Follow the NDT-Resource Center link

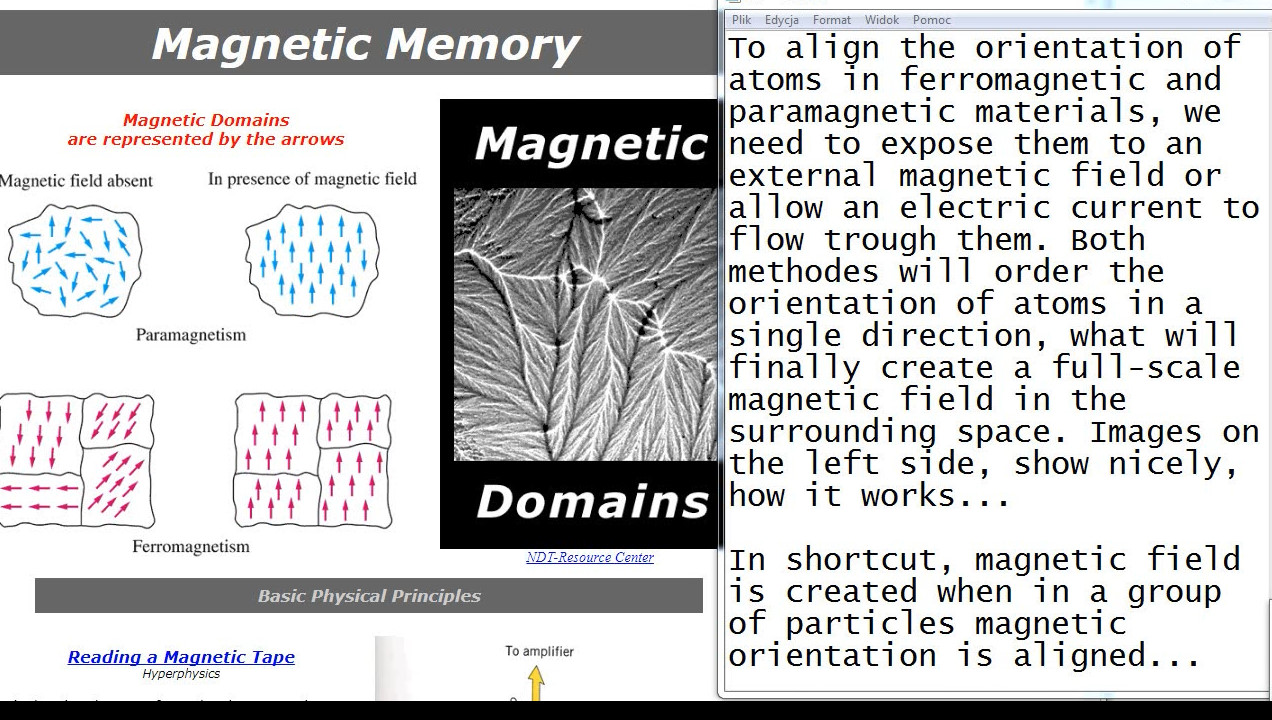pyautogui.click(x=589, y=558)
